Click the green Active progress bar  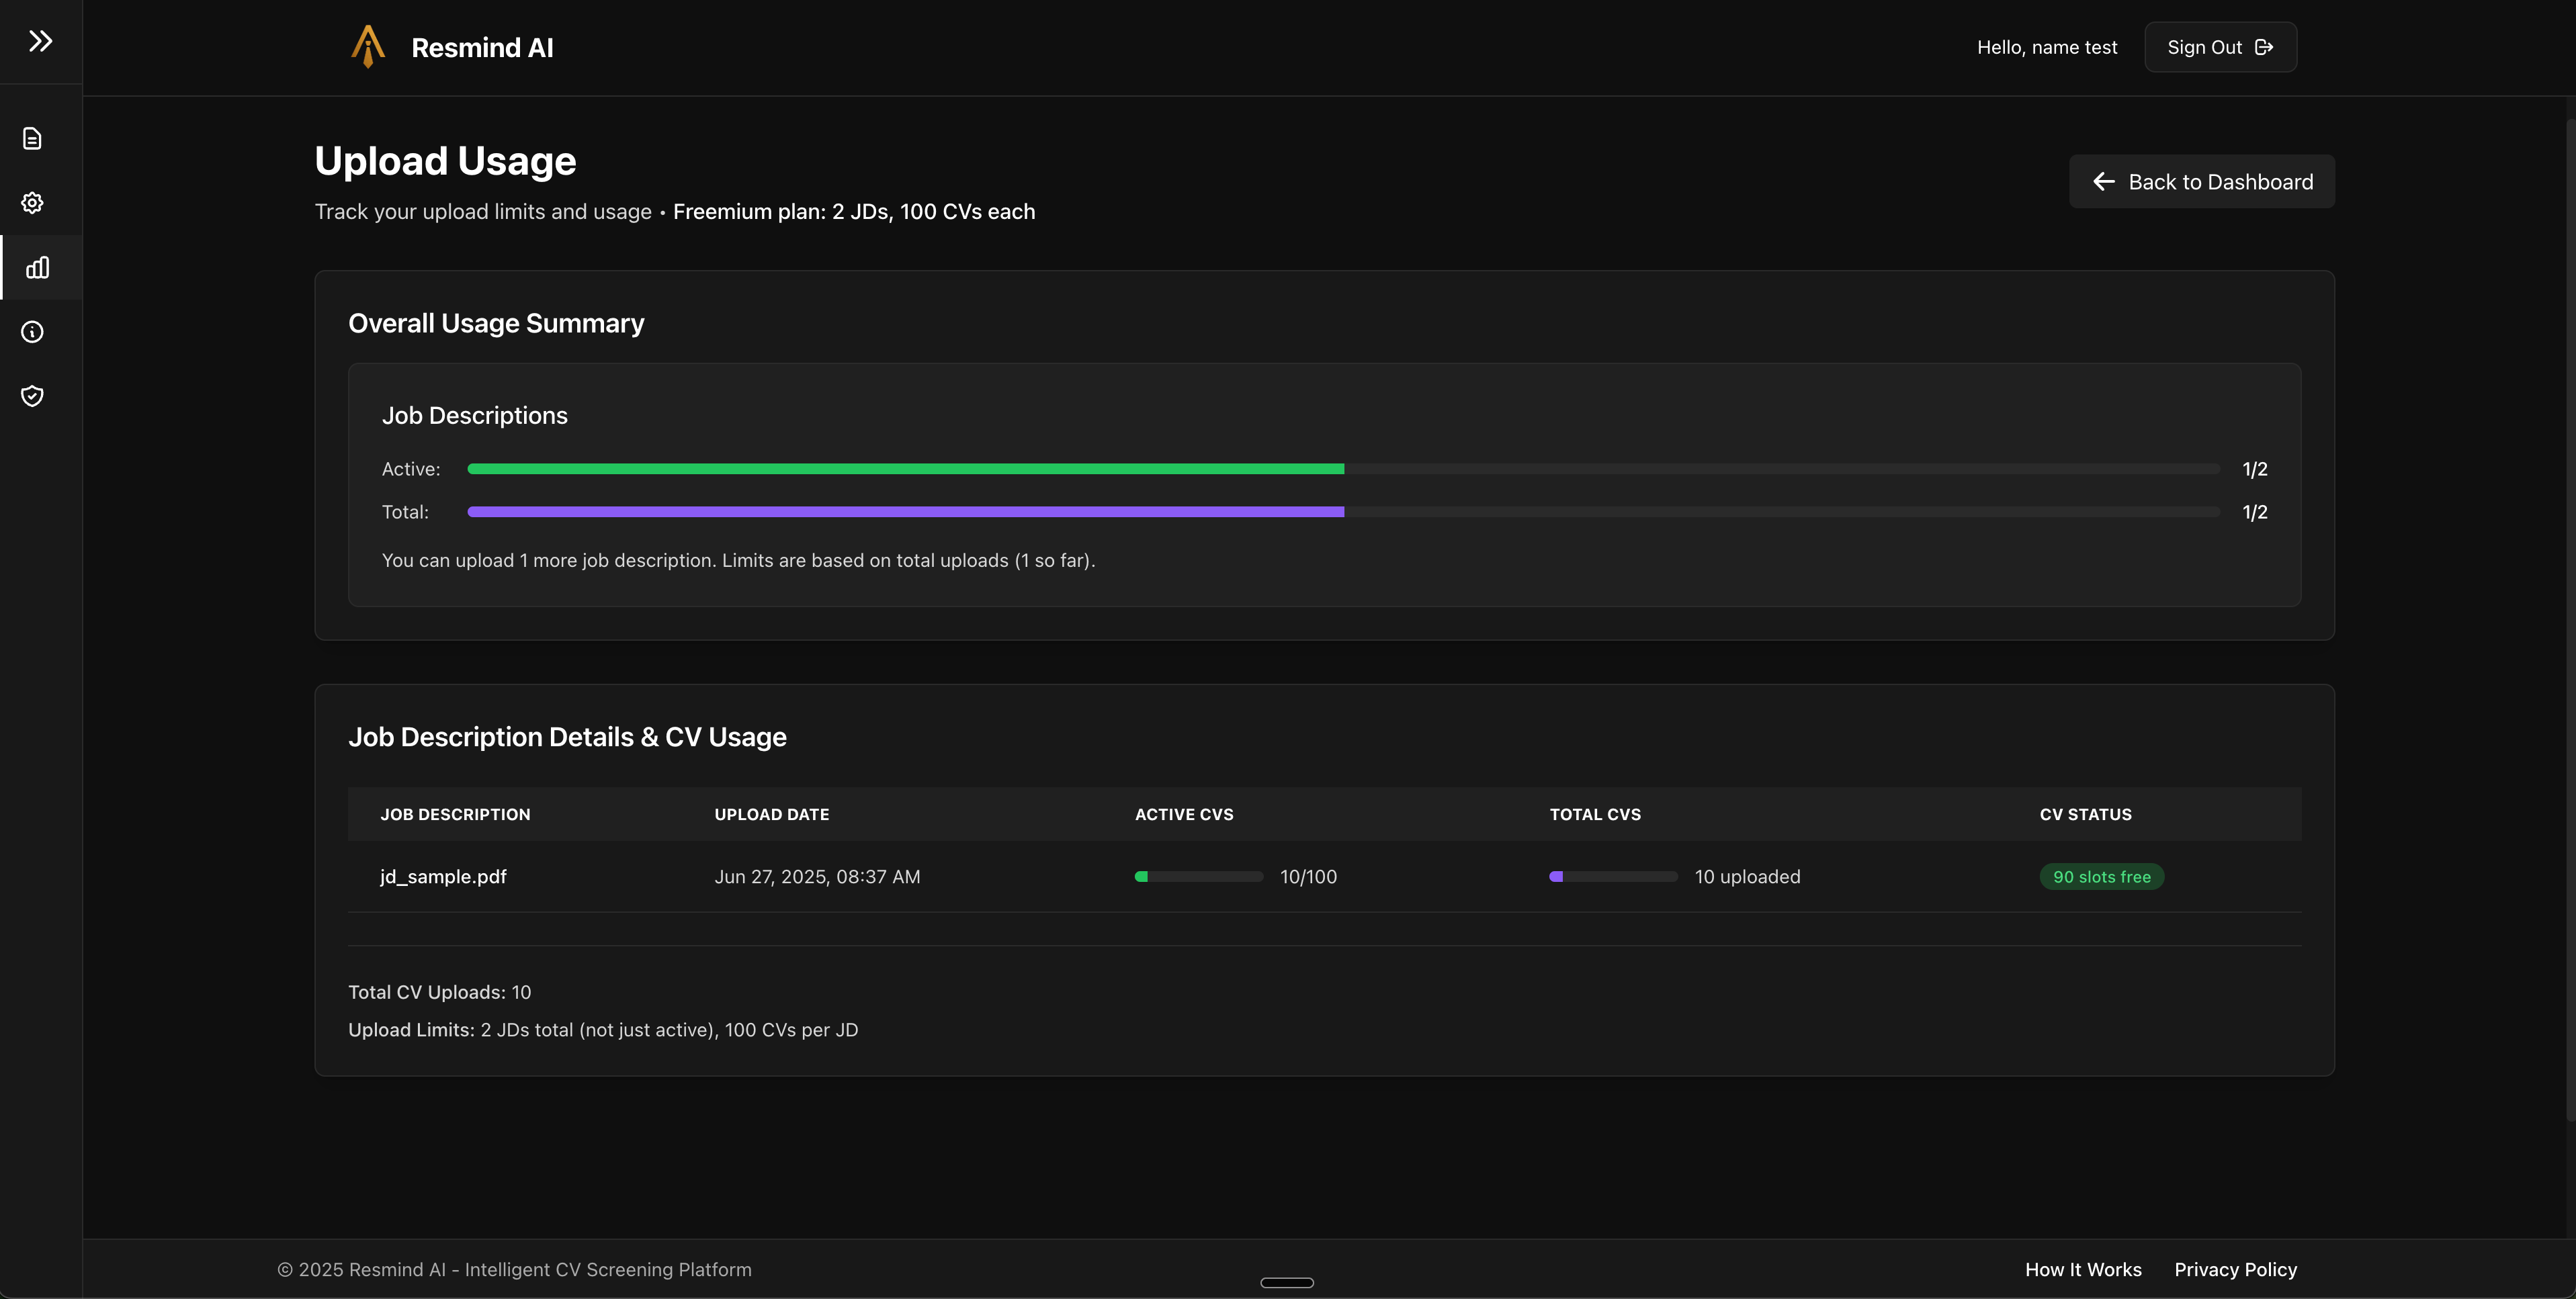pyautogui.click(x=905, y=469)
